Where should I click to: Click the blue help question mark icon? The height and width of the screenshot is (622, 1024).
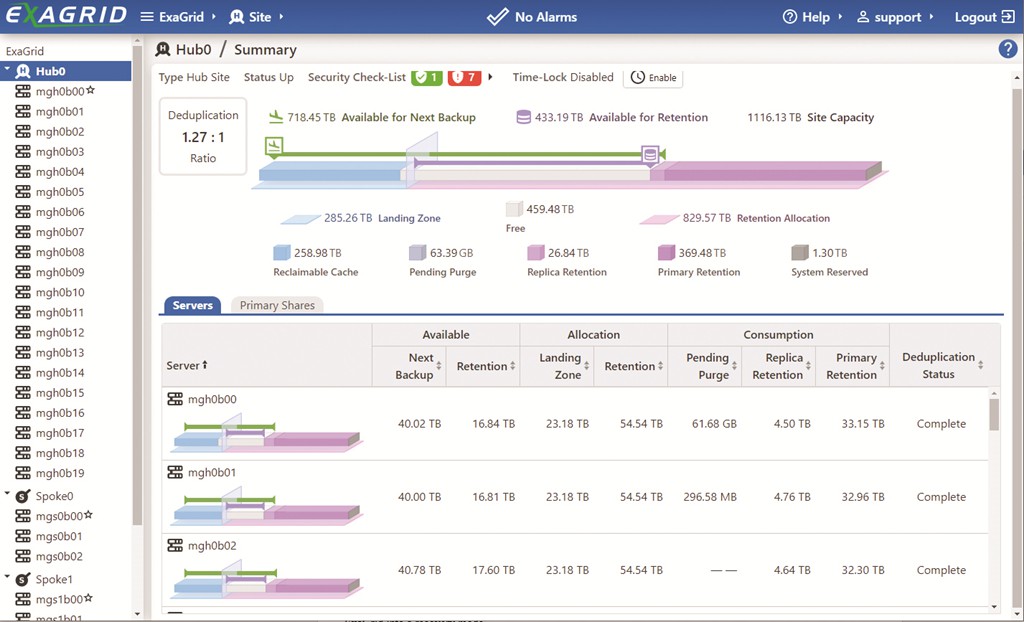click(x=1008, y=49)
